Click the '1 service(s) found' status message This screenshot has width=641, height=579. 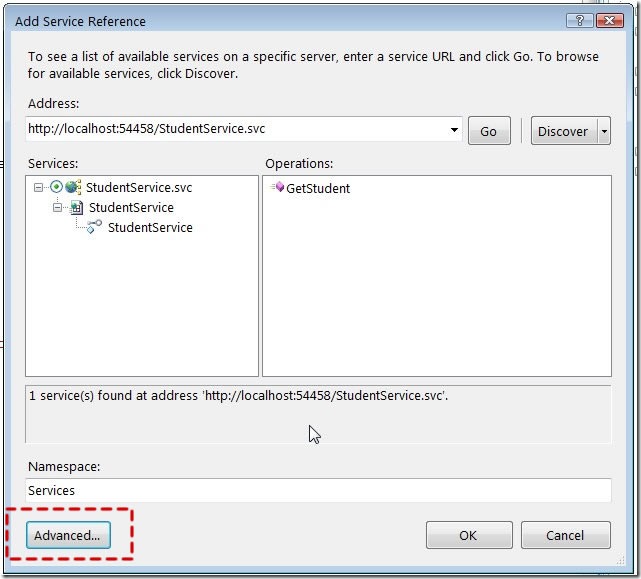pyautogui.click(x=238, y=395)
